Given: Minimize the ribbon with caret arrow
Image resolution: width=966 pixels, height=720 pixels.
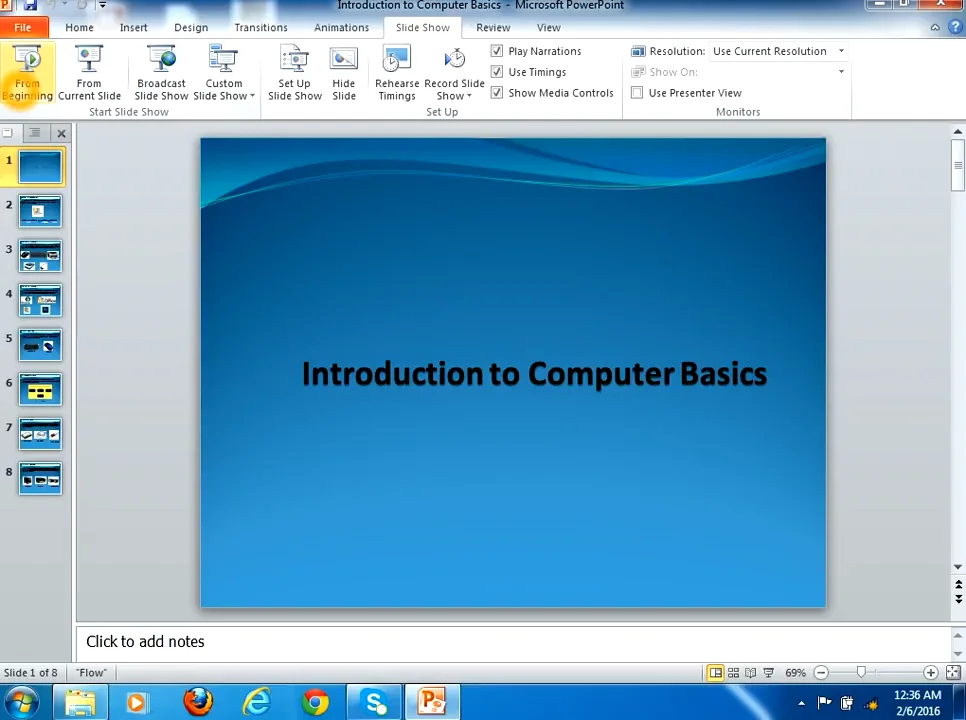Looking at the screenshot, I should click(935, 27).
